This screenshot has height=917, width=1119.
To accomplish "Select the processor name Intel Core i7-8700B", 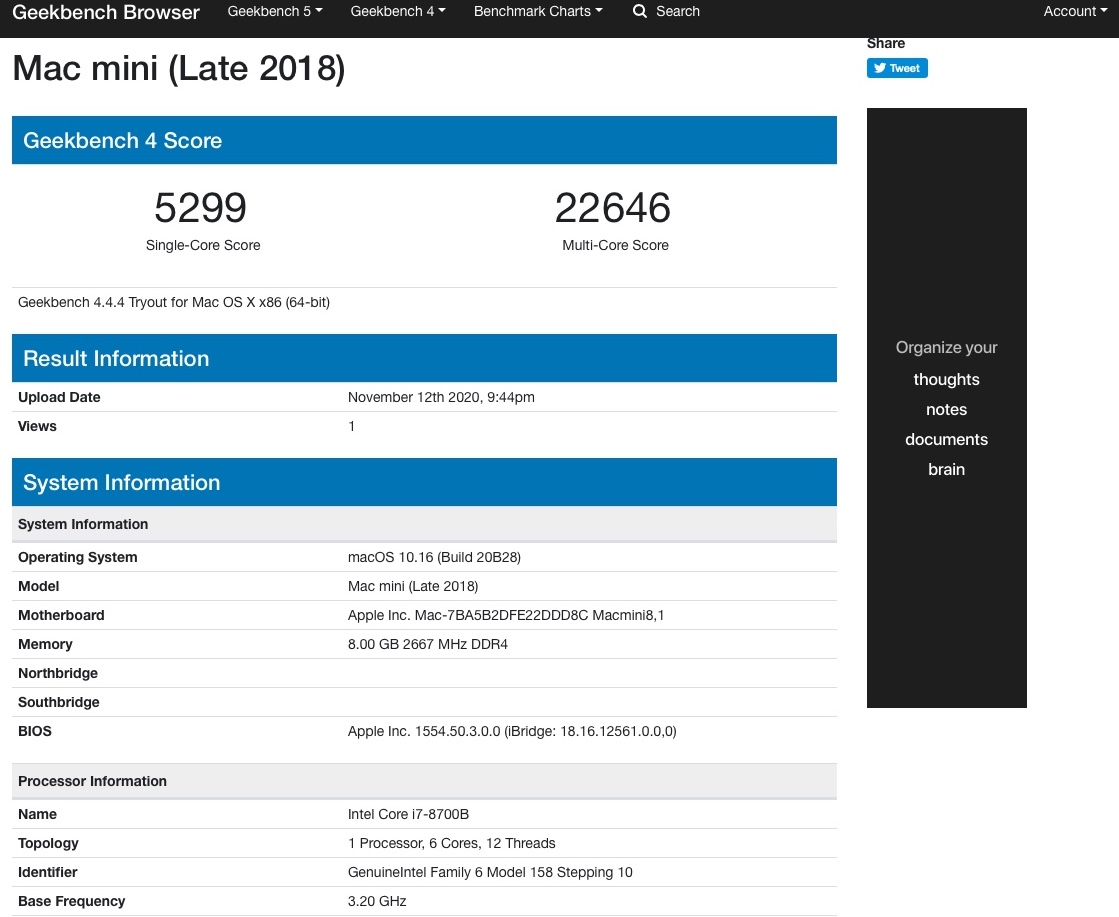I will pyautogui.click(x=408, y=814).
